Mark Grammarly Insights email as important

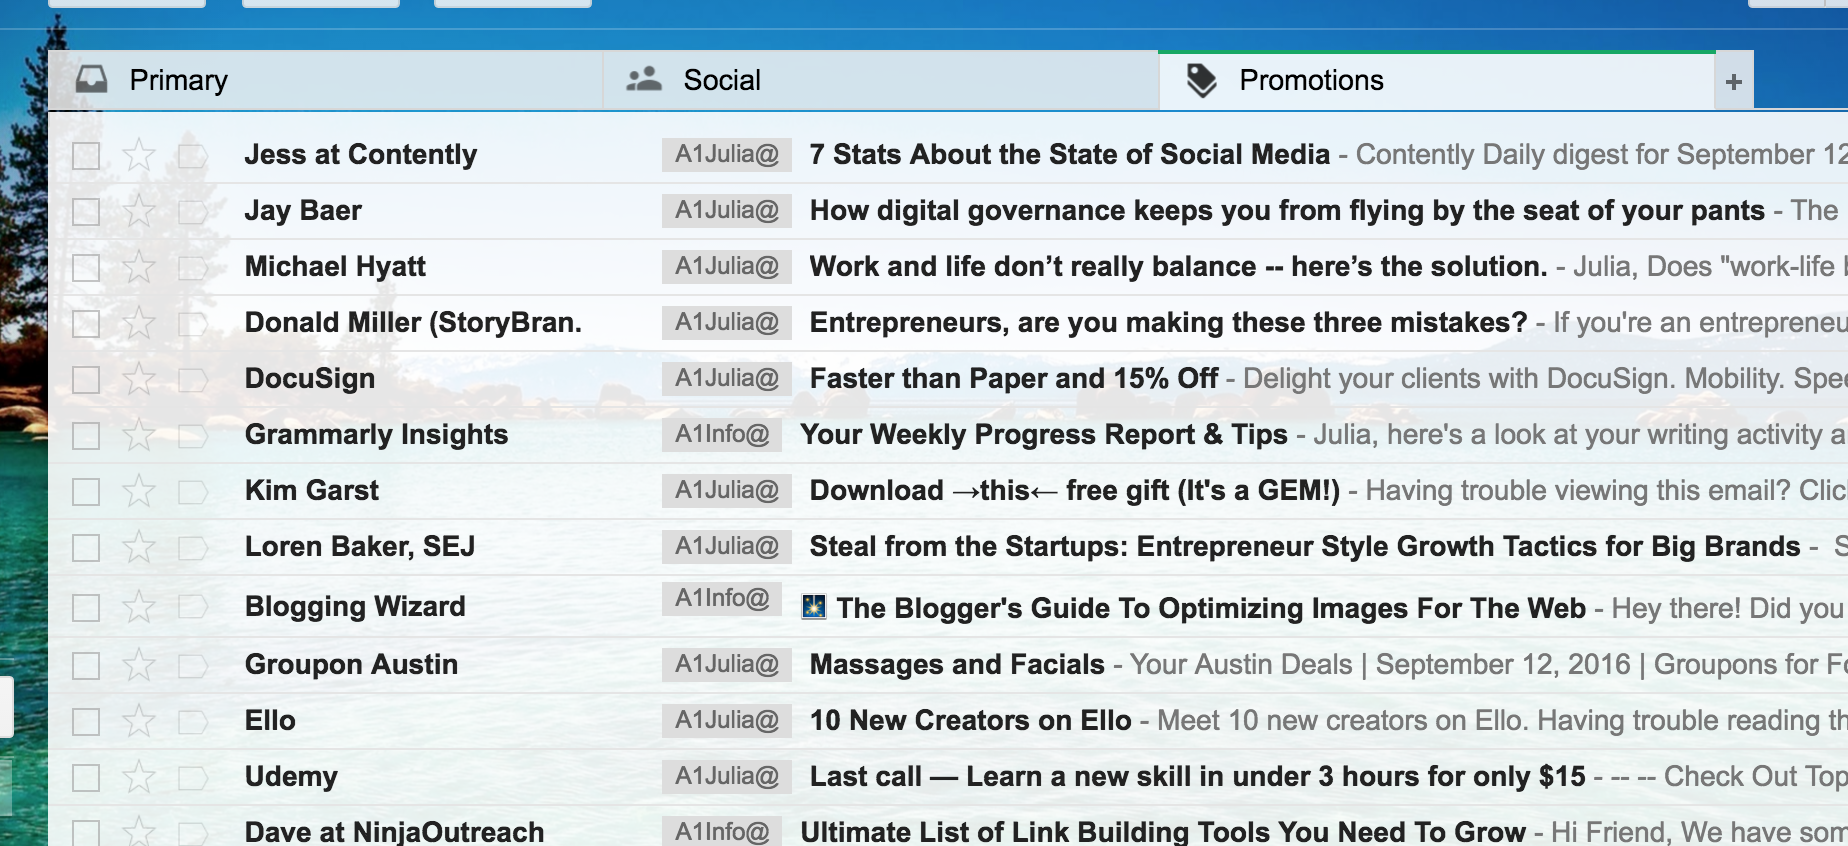192,436
